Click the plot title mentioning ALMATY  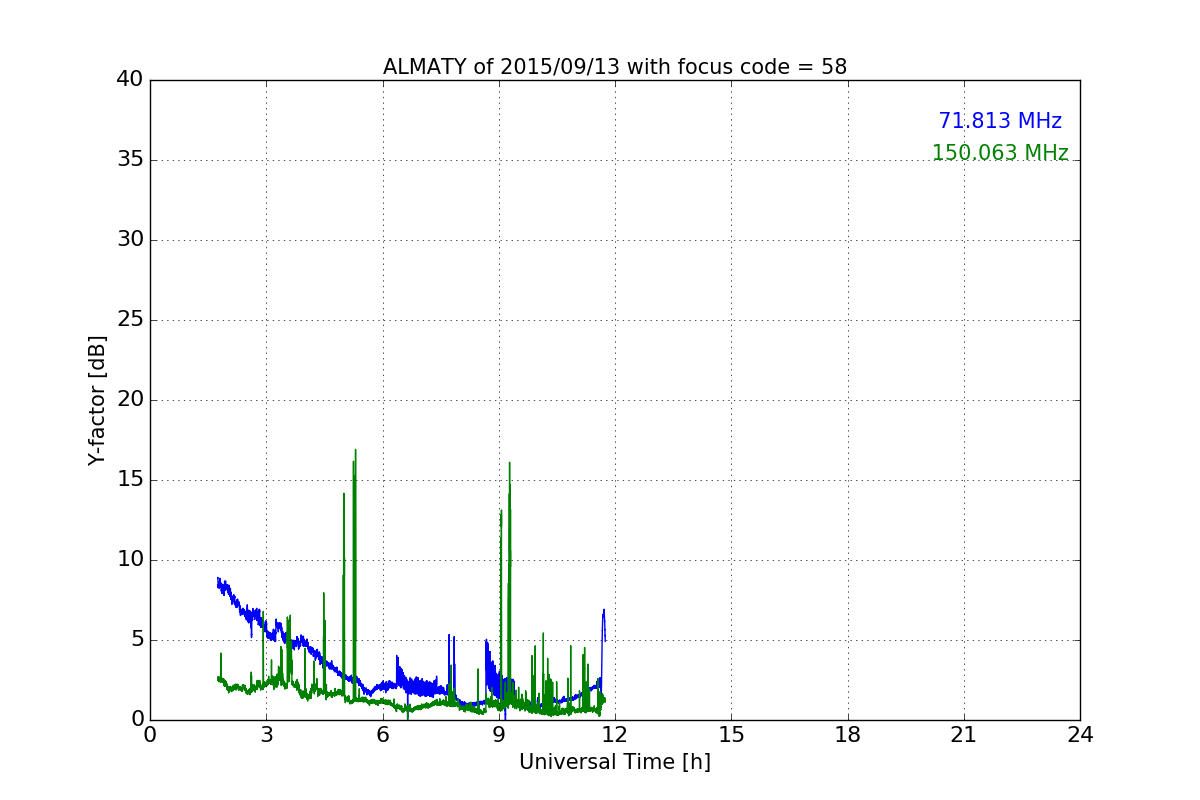(614, 67)
